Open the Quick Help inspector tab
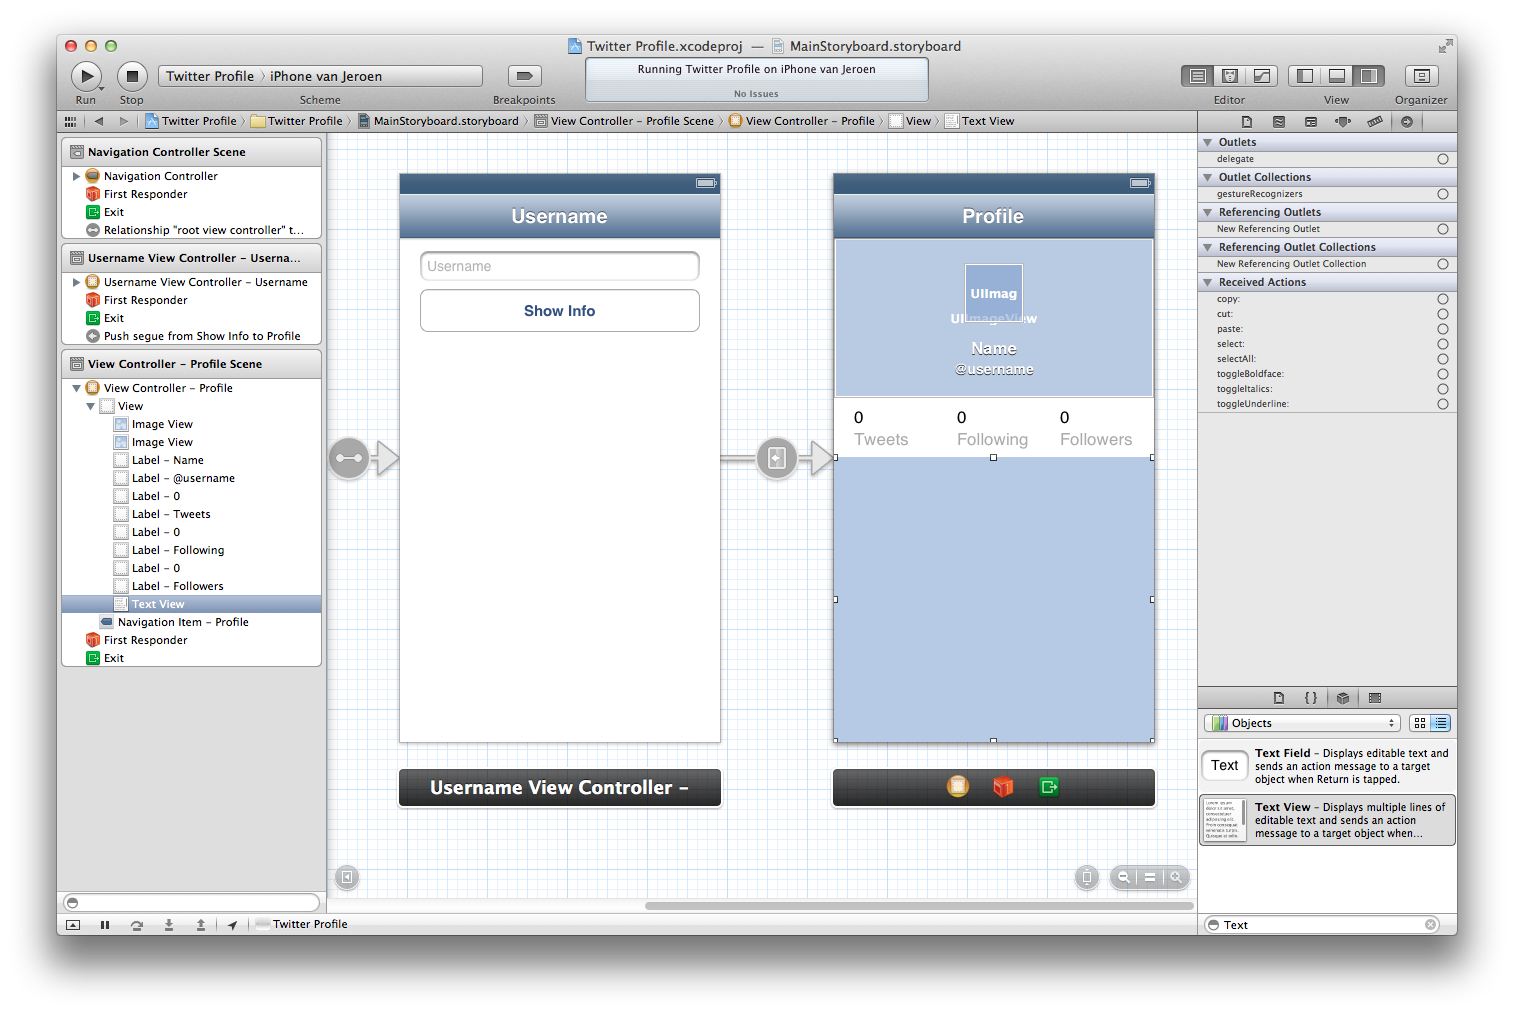This screenshot has width=1514, height=1014. (x=1279, y=122)
